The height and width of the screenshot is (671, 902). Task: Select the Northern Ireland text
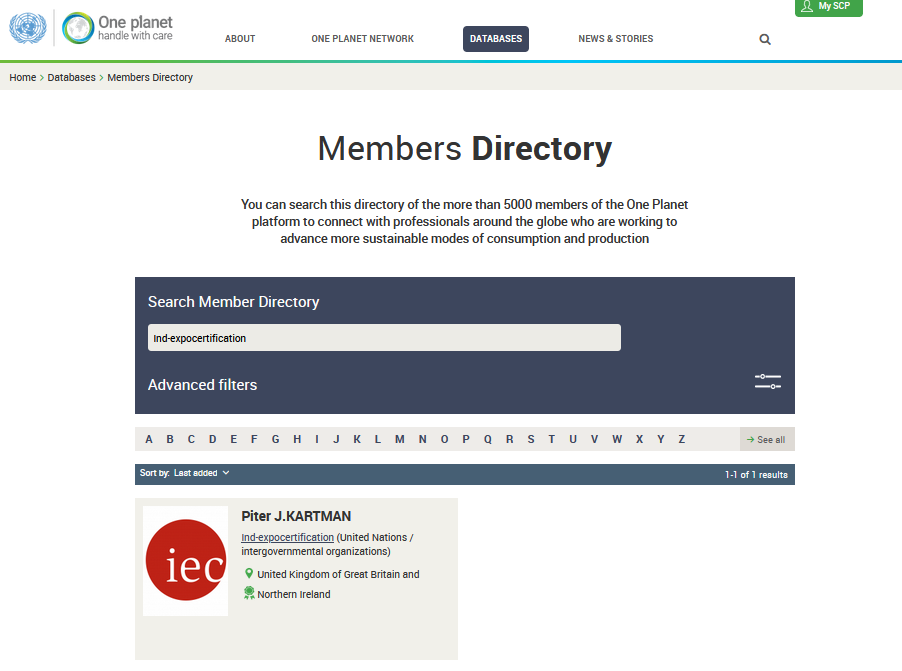coord(294,594)
